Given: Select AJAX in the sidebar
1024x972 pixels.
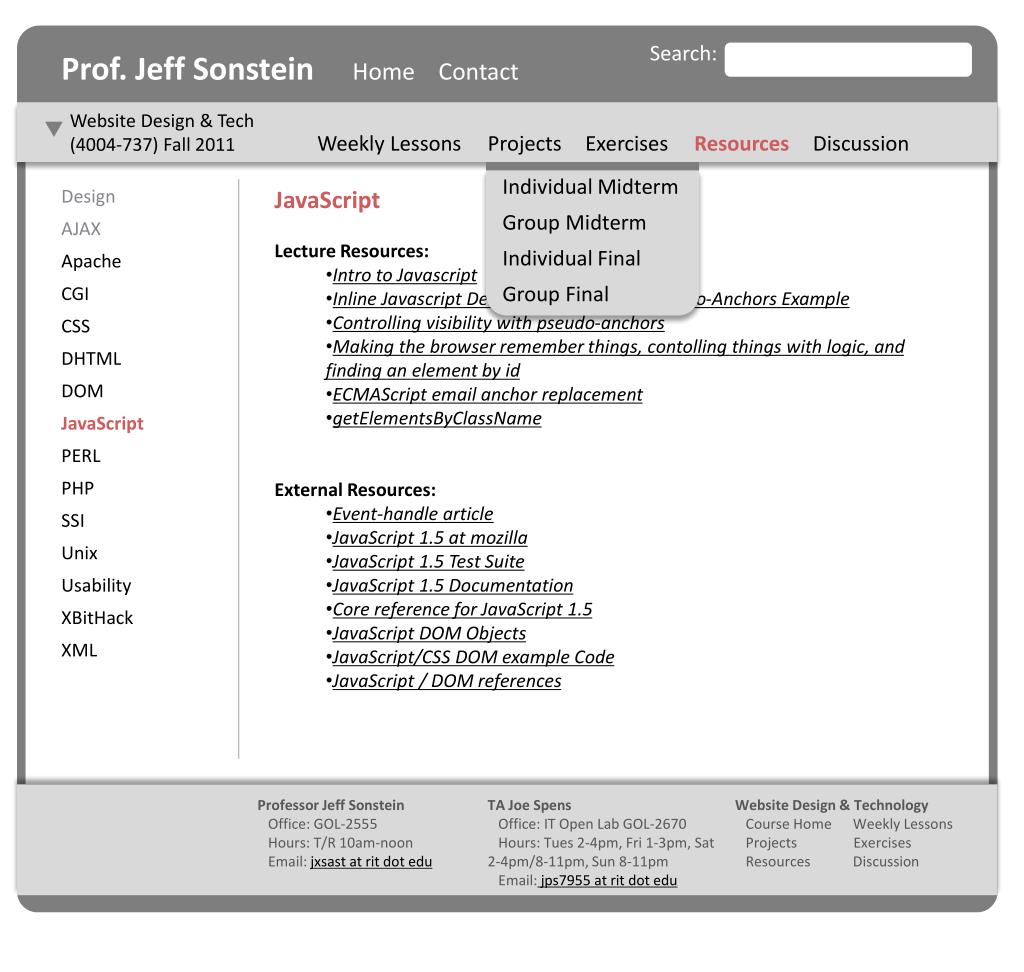Looking at the screenshot, I should click(81, 229).
